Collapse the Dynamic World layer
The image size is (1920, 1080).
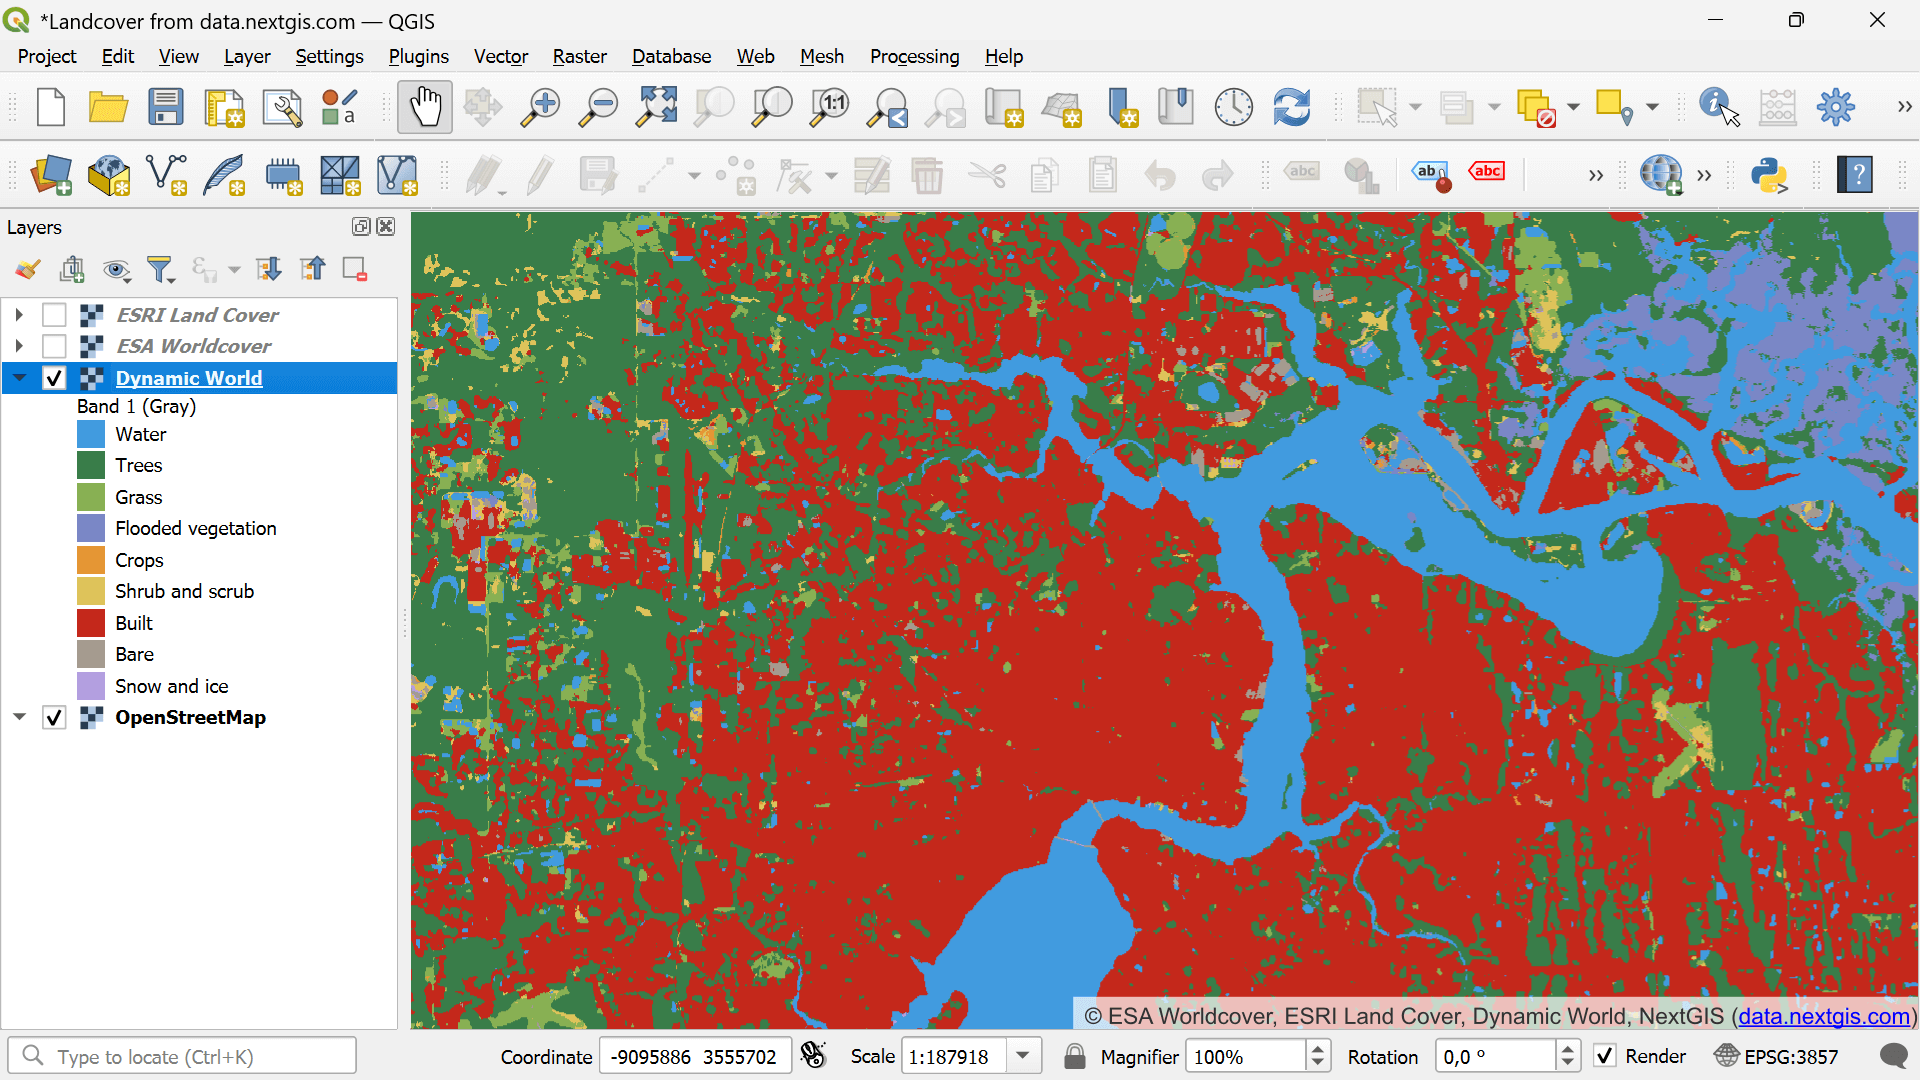click(19, 378)
